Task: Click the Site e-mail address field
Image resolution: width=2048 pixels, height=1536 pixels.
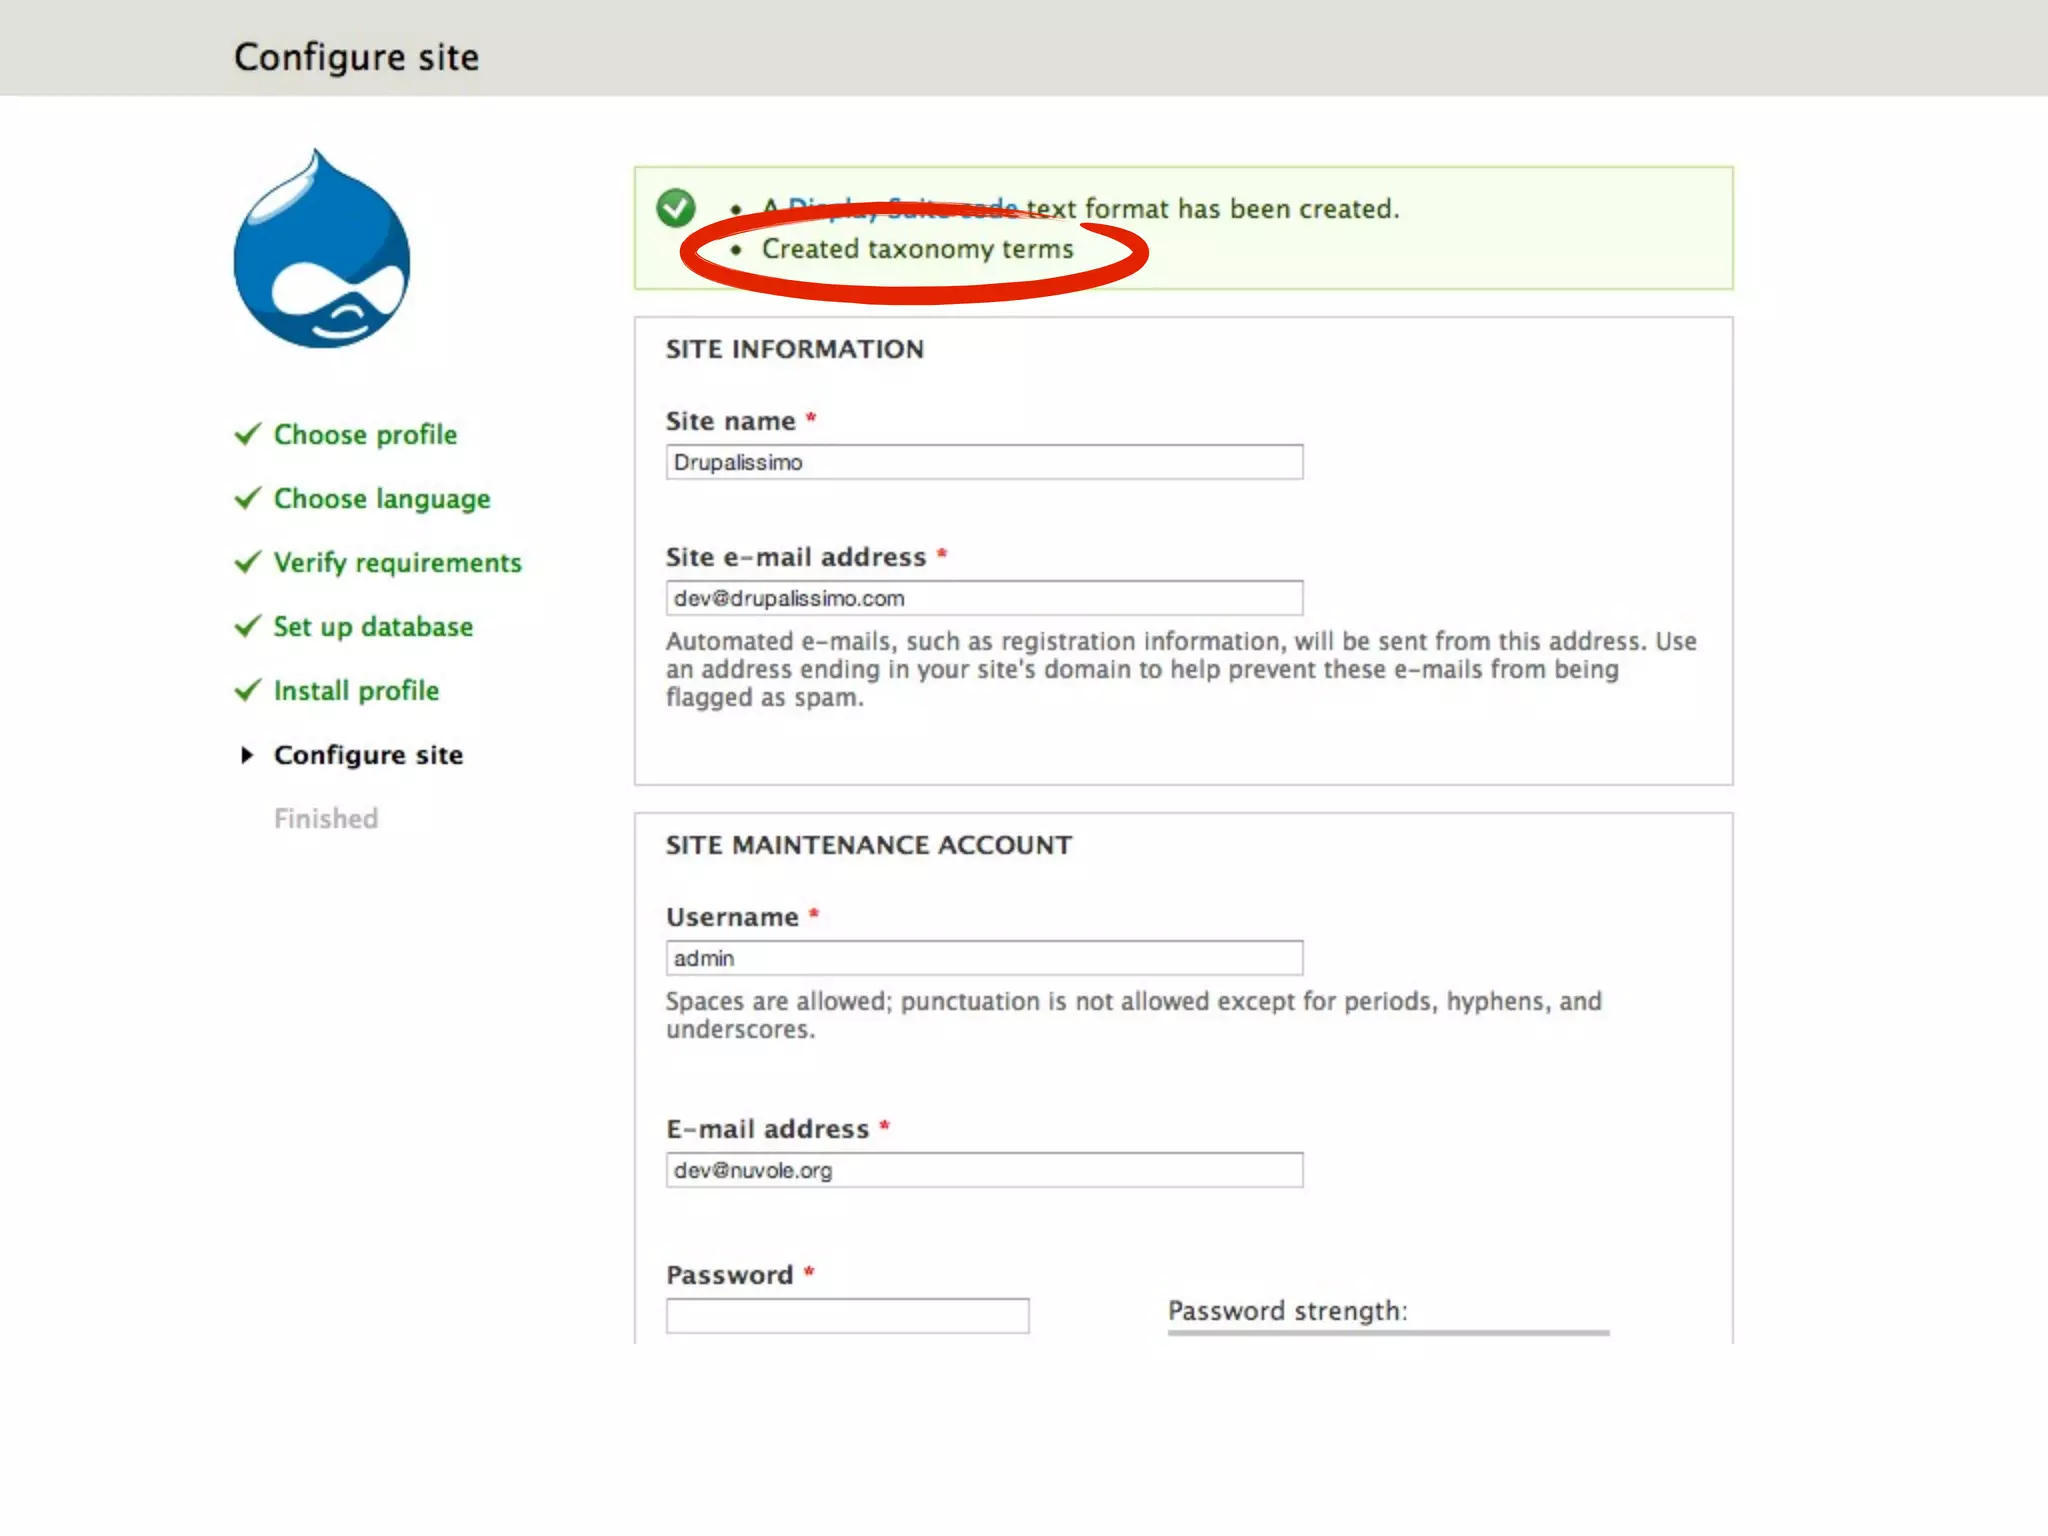Action: click(x=984, y=598)
